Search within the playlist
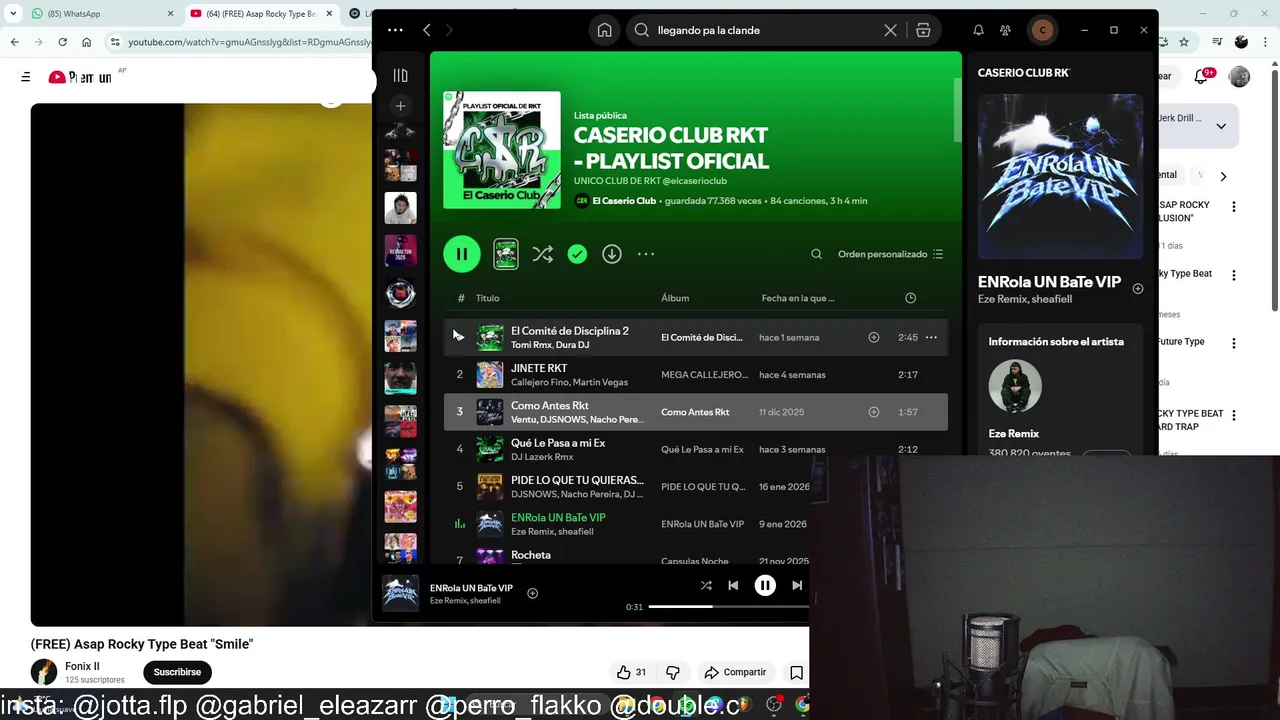 pyautogui.click(x=816, y=254)
